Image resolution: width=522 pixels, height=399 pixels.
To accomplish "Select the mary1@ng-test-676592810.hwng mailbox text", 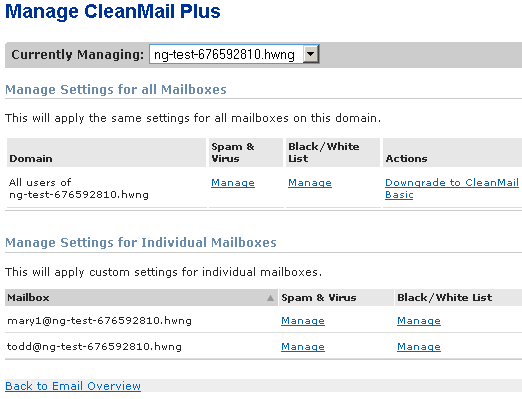I will (99, 321).
